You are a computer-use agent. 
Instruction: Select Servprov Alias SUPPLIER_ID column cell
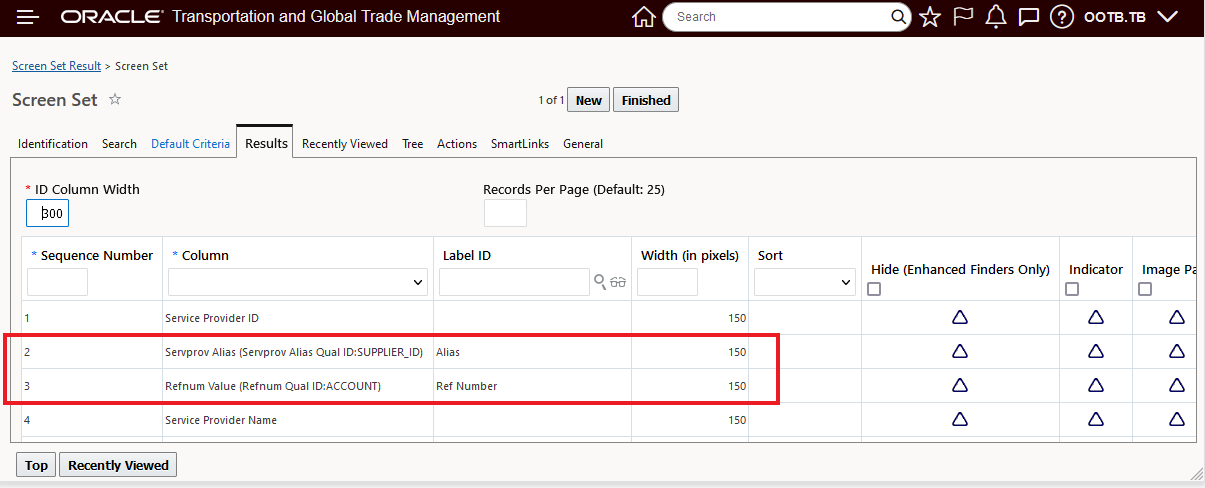298,352
